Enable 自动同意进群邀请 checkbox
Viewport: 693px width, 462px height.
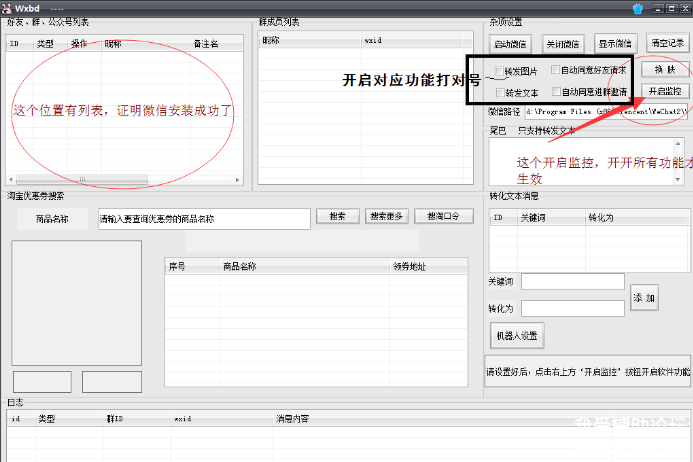point(556,92)
